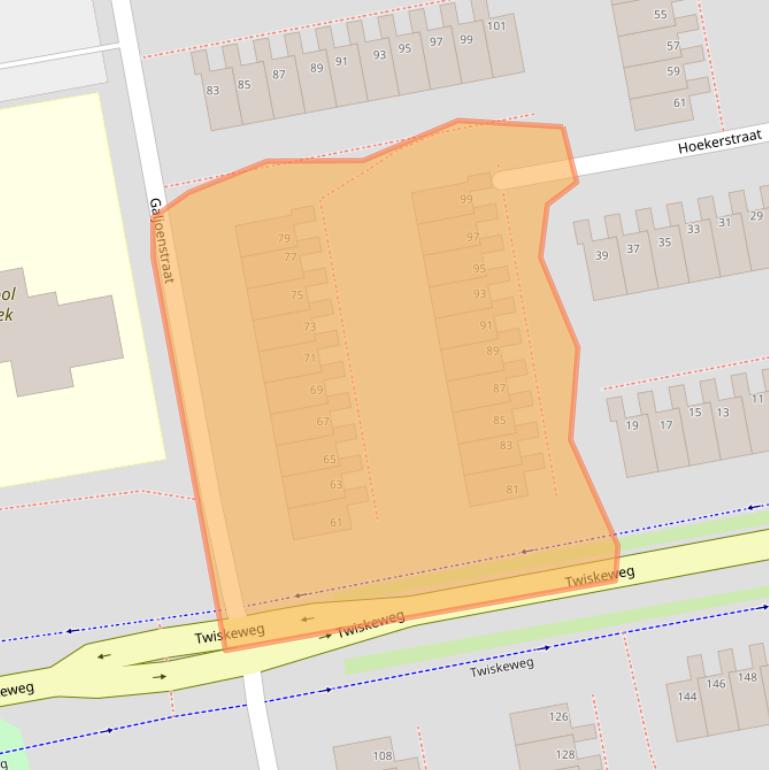Click the building labeled 39
The height and width of the screenshot is (770, 769).
pyautogui.click(x=601, y=256)
